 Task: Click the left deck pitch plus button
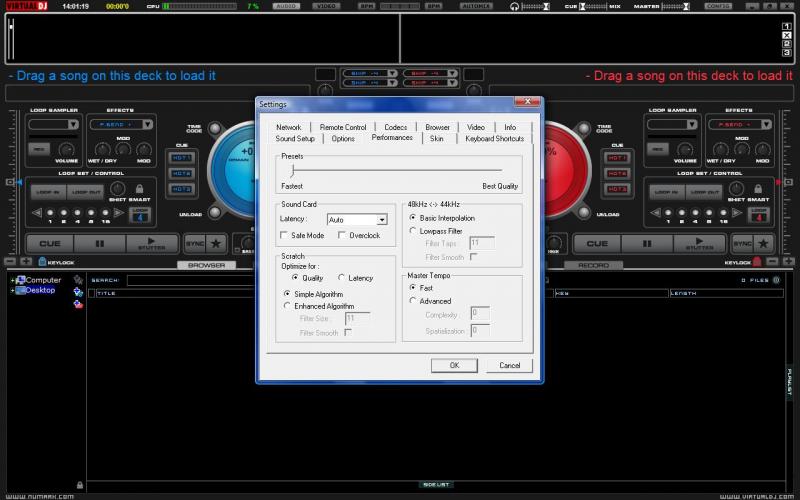point(26,262)
